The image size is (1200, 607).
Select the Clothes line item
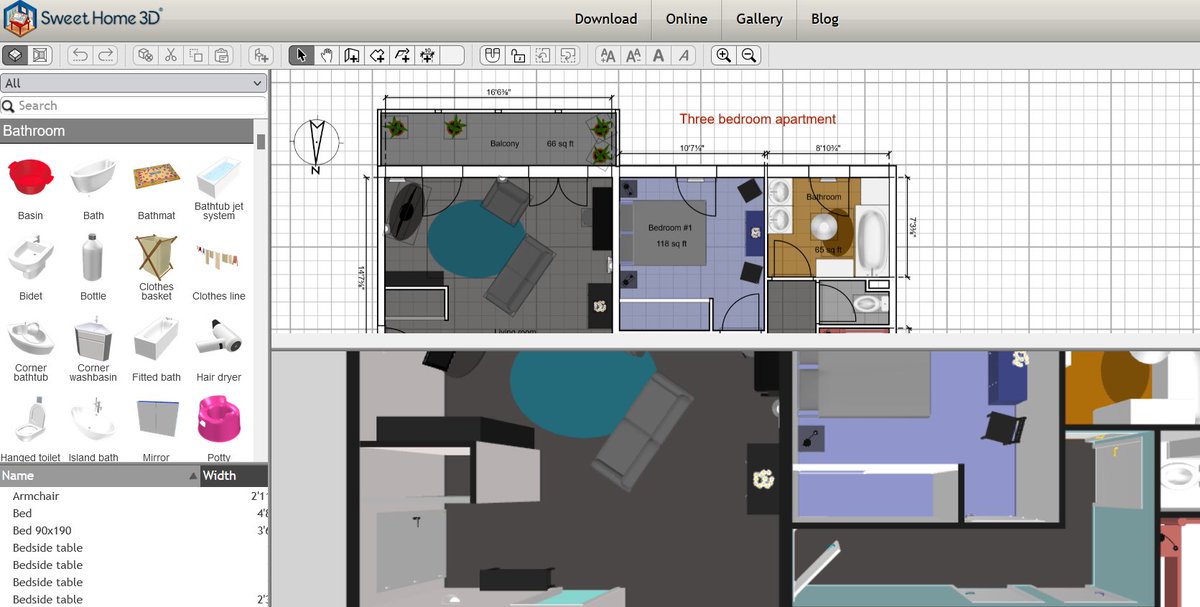(219, 267)
